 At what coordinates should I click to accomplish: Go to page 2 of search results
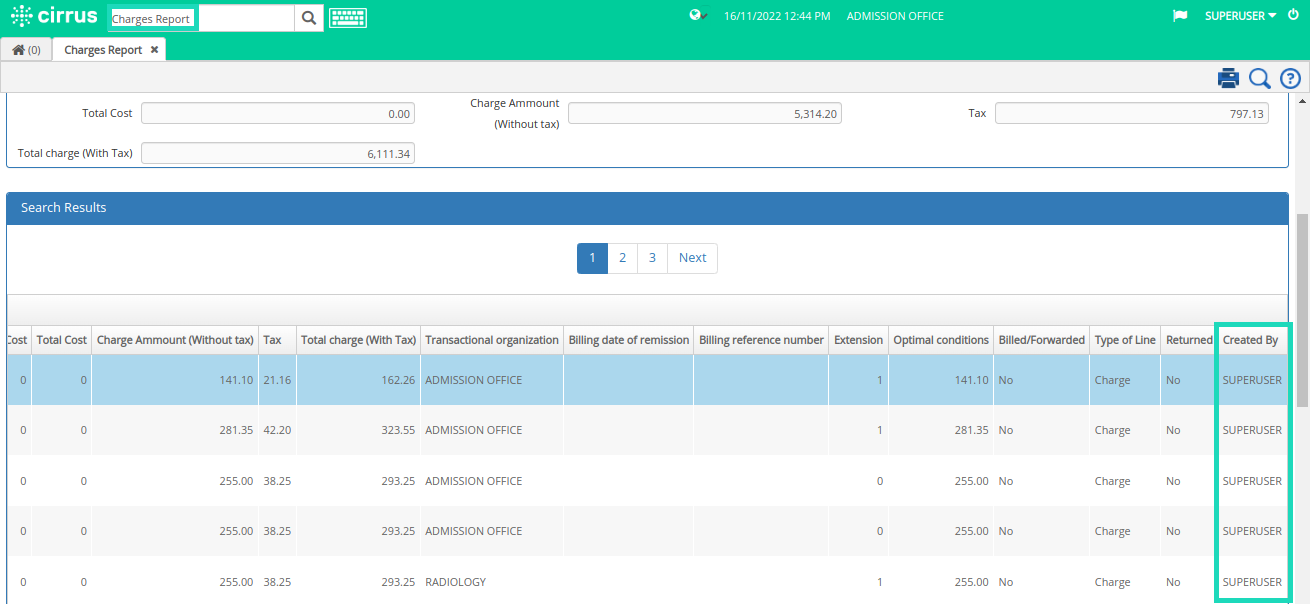(x=622, y=257)
